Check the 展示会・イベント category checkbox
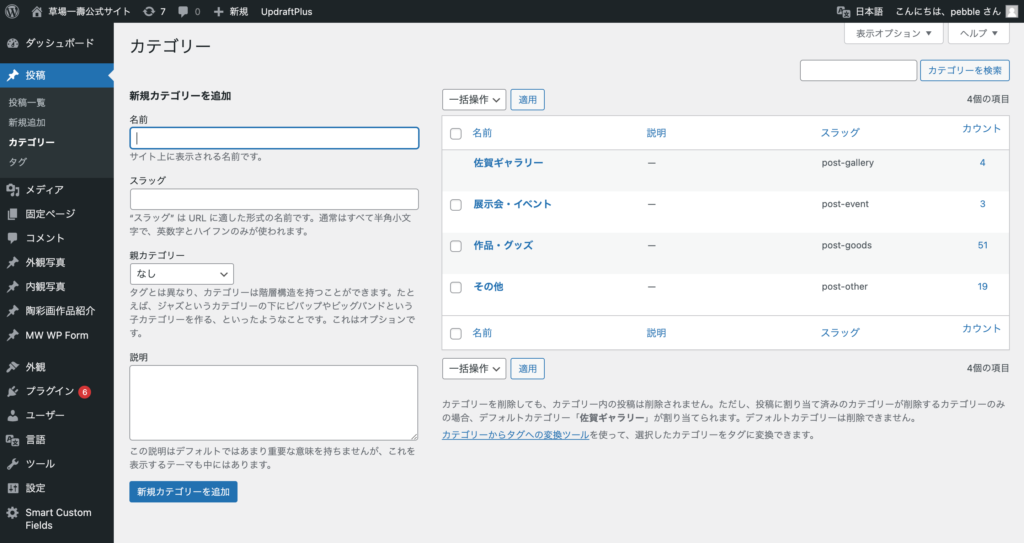This screenshot has width=1024, height=543. (456, 204)
